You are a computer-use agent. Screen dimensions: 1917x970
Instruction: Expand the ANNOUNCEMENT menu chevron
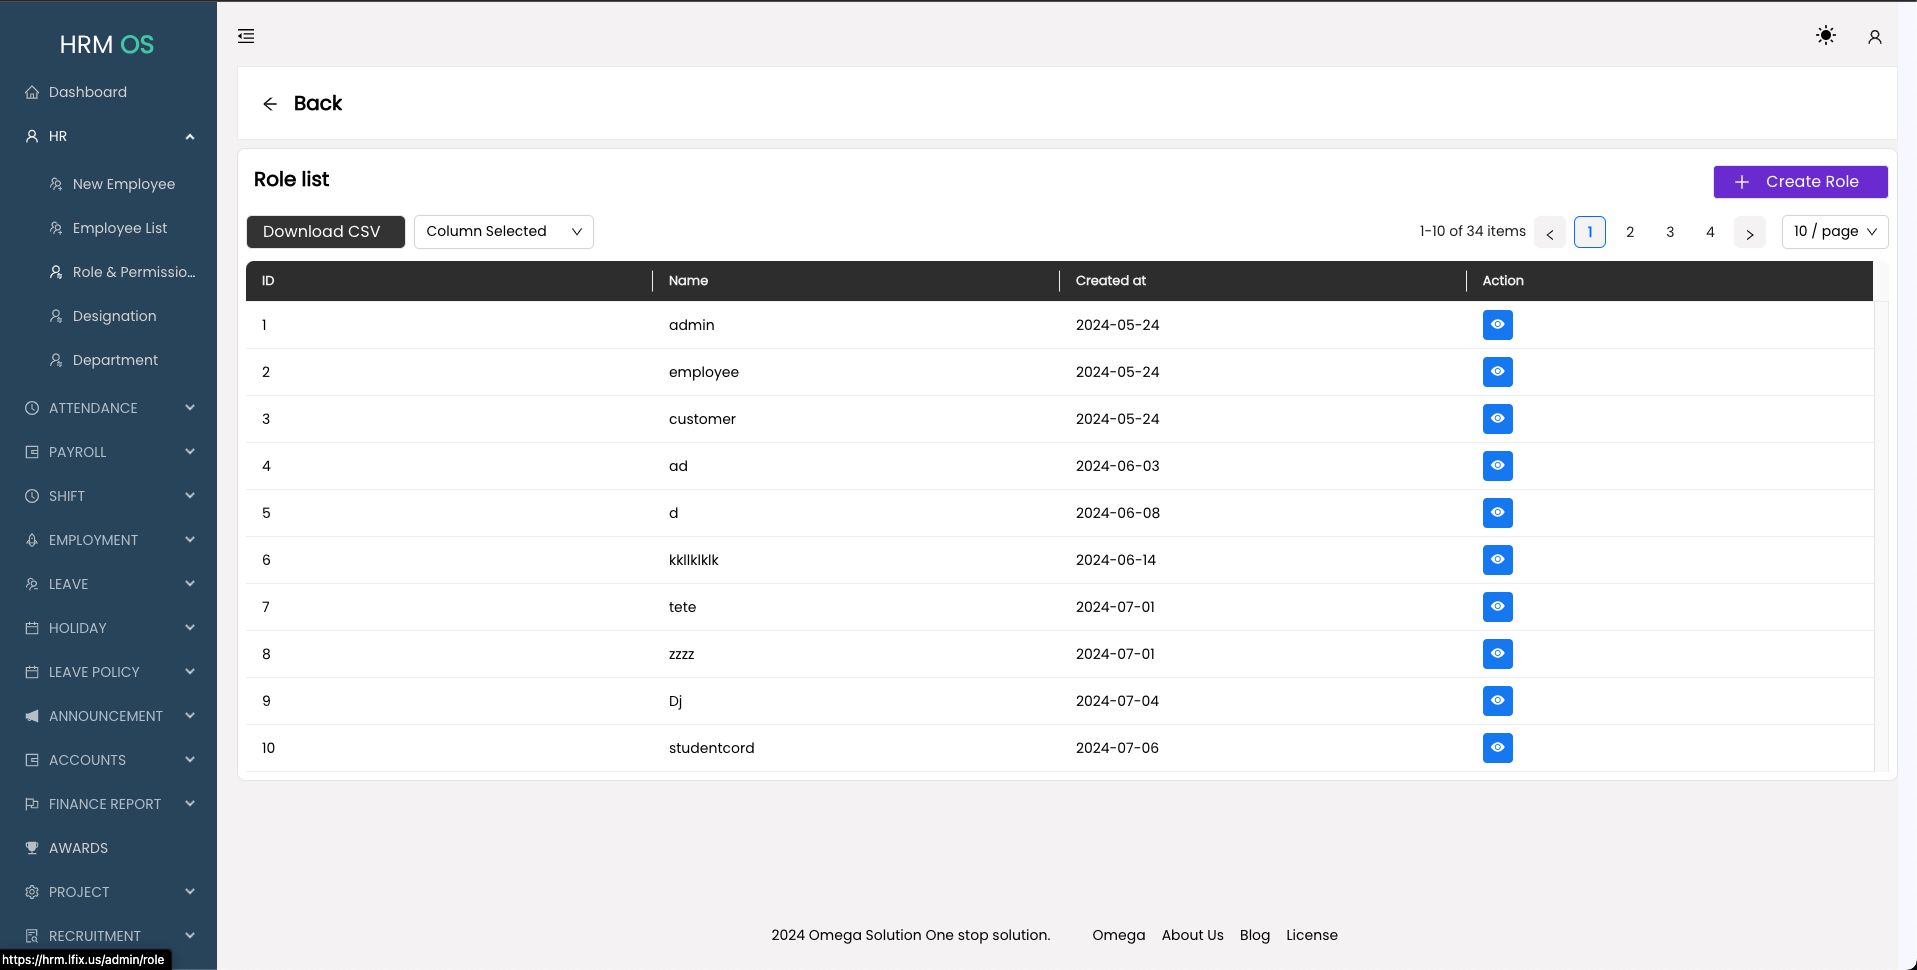click(x=190, y=716)
